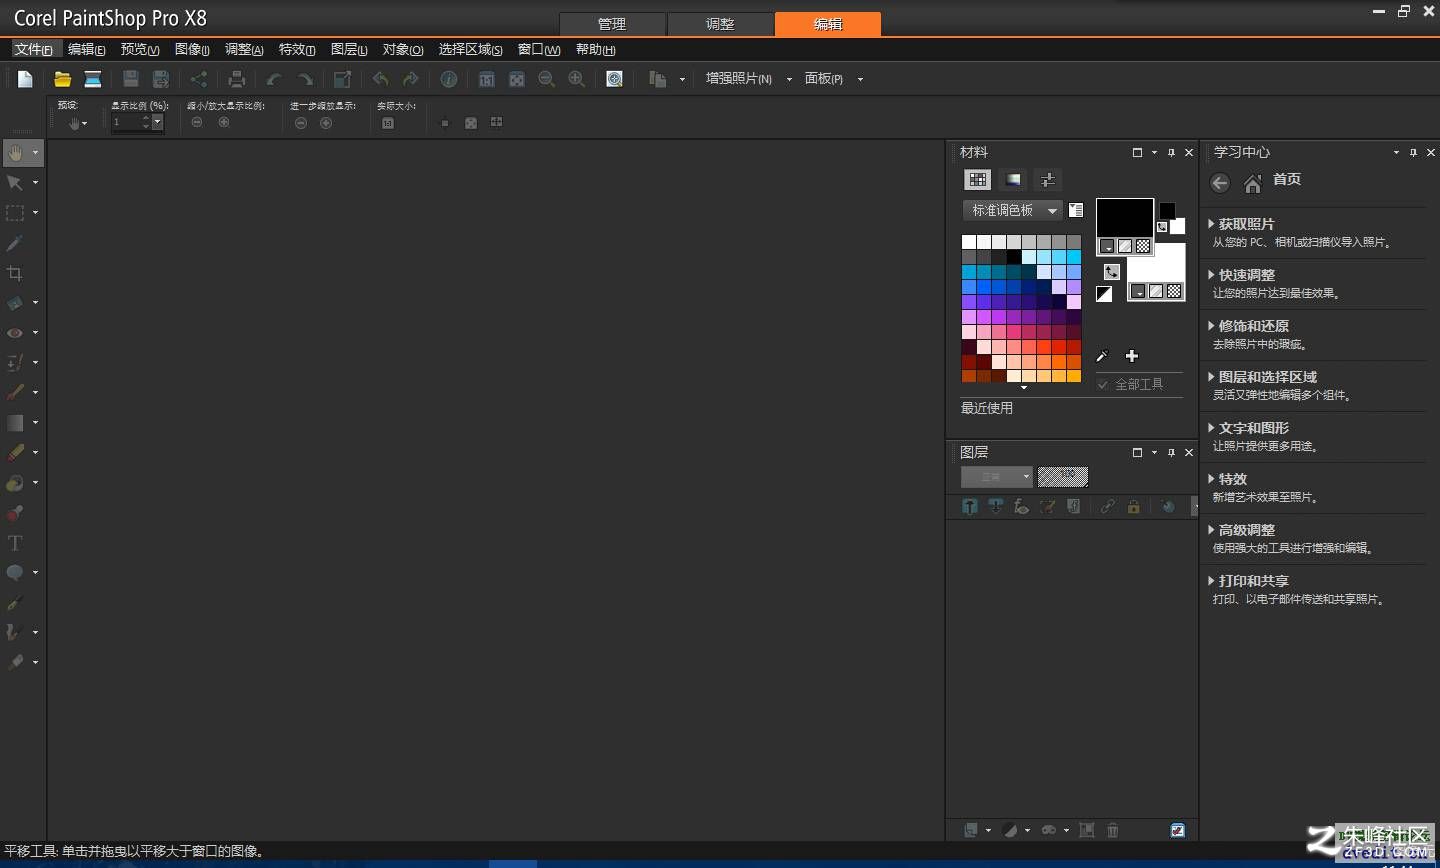Select the Eraser tool
This screenshot has width=1440, height=868.
pos(15,453)
